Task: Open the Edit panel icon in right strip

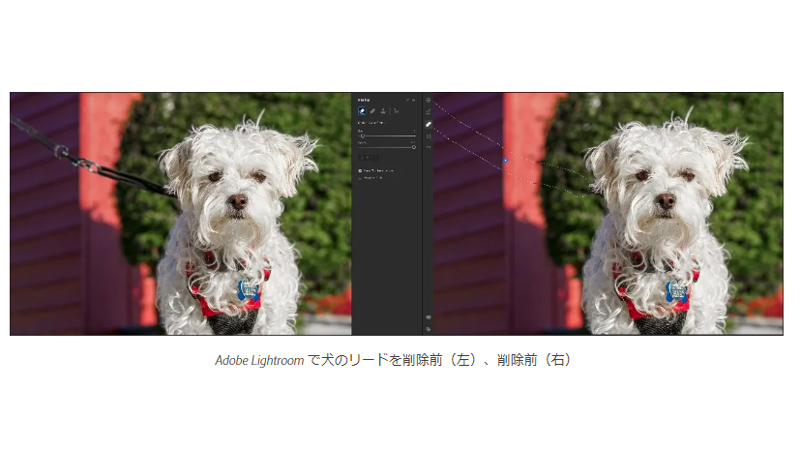Action: click(429, 101)
